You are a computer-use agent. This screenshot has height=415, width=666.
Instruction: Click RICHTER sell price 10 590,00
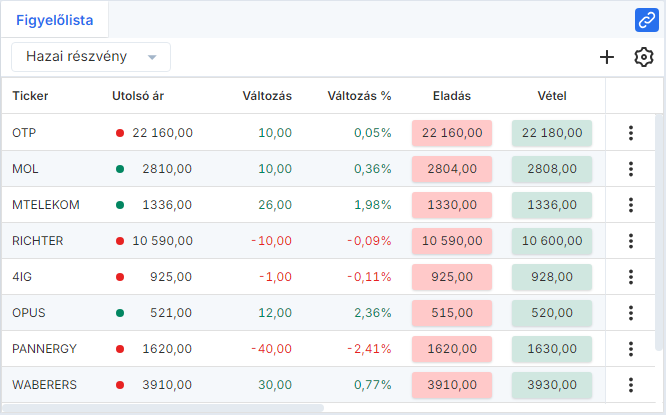[x=452, y=241]
